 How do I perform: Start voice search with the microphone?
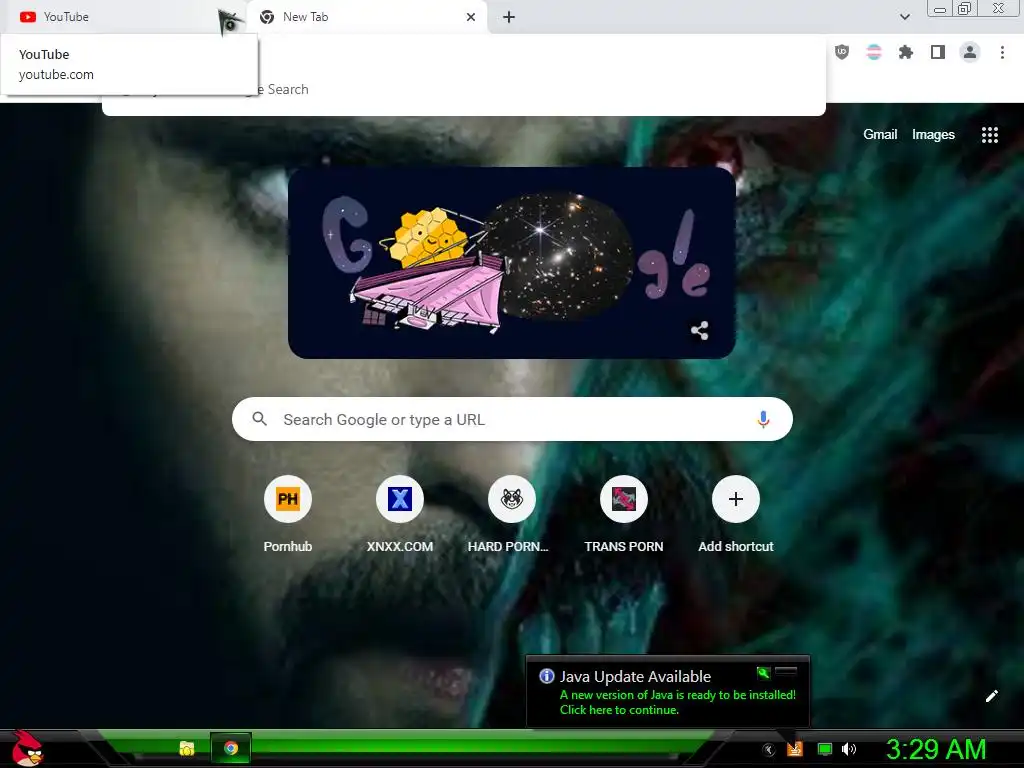click(x=763, y=419)
